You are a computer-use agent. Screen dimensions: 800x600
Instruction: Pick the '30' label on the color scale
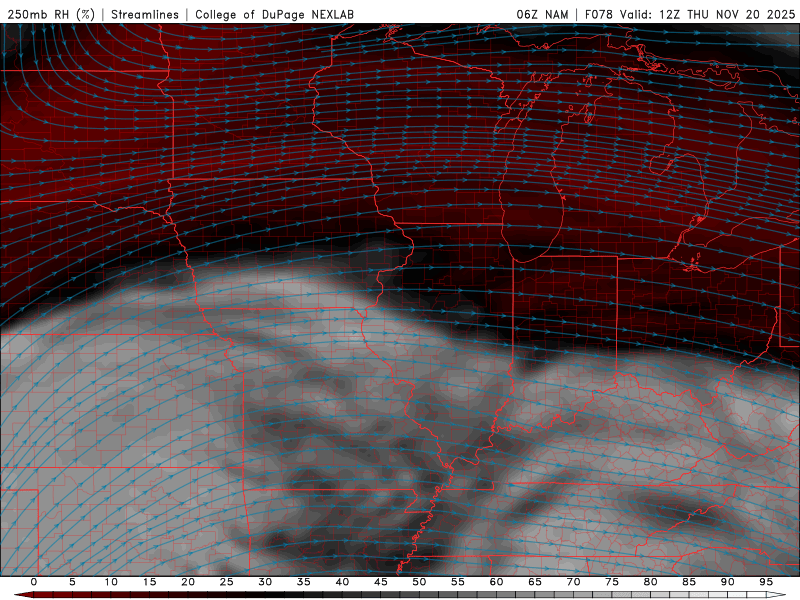pos(265,582)
